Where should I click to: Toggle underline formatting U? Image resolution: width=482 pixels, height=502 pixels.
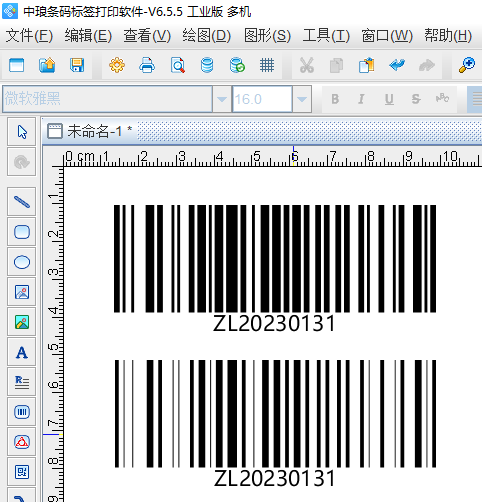[389, 99]
